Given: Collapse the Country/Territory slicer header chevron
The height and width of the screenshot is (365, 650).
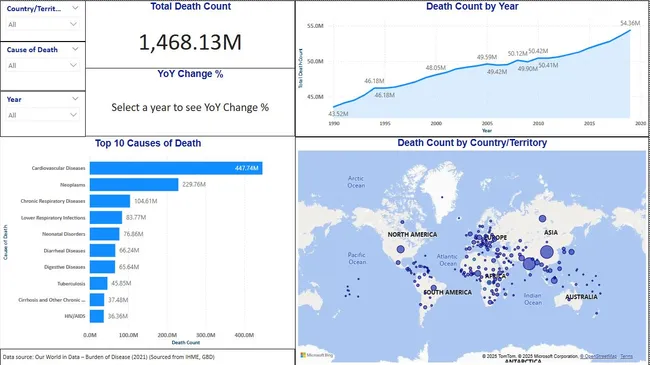Looking at the screenshot, I should coord(75,8).
